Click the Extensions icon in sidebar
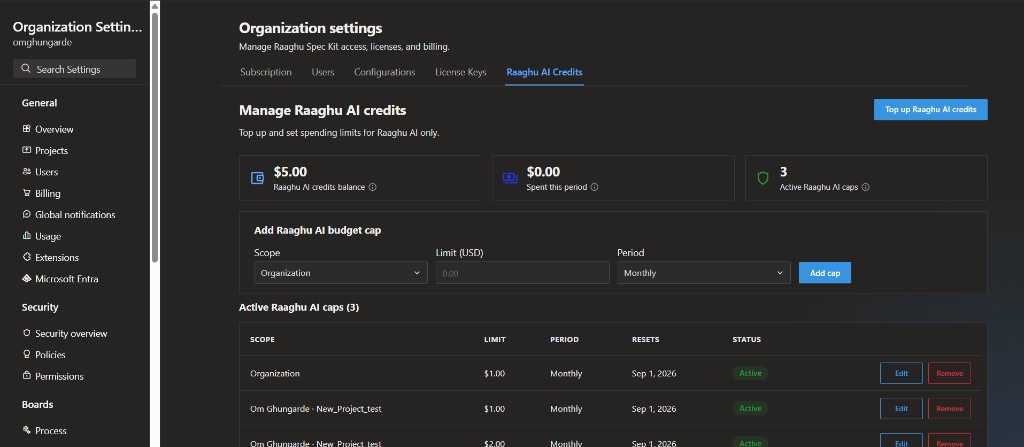 click(26, 257)
